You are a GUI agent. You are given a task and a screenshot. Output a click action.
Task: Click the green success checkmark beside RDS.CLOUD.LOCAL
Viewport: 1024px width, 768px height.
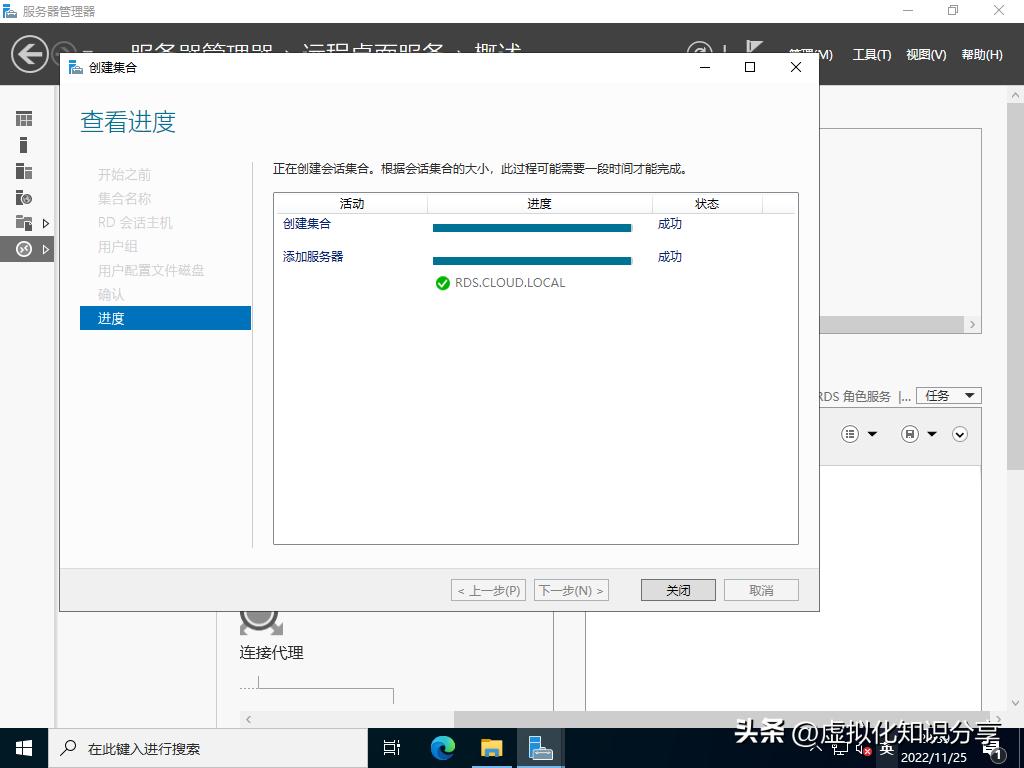pos(442,283)
